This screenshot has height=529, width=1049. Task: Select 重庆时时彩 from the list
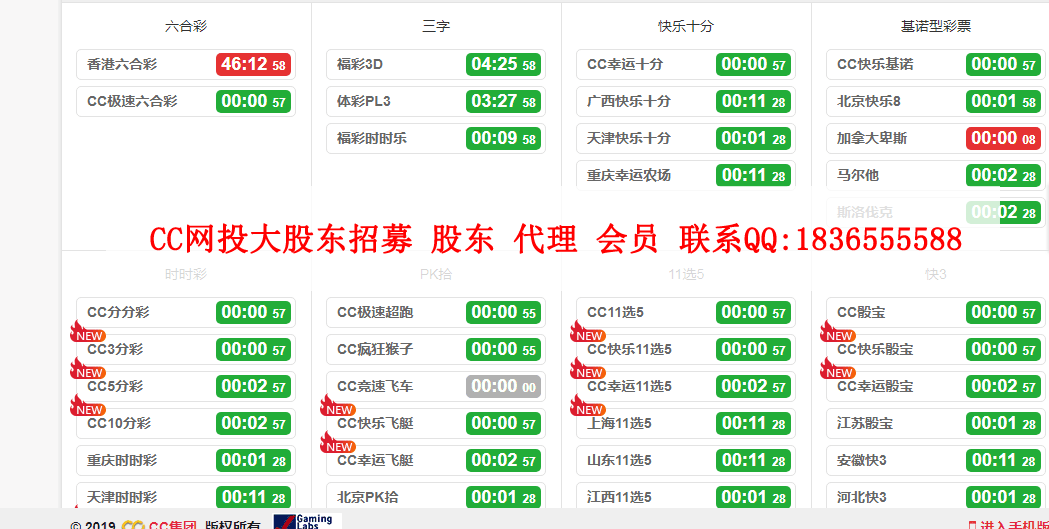pos(122,460)
